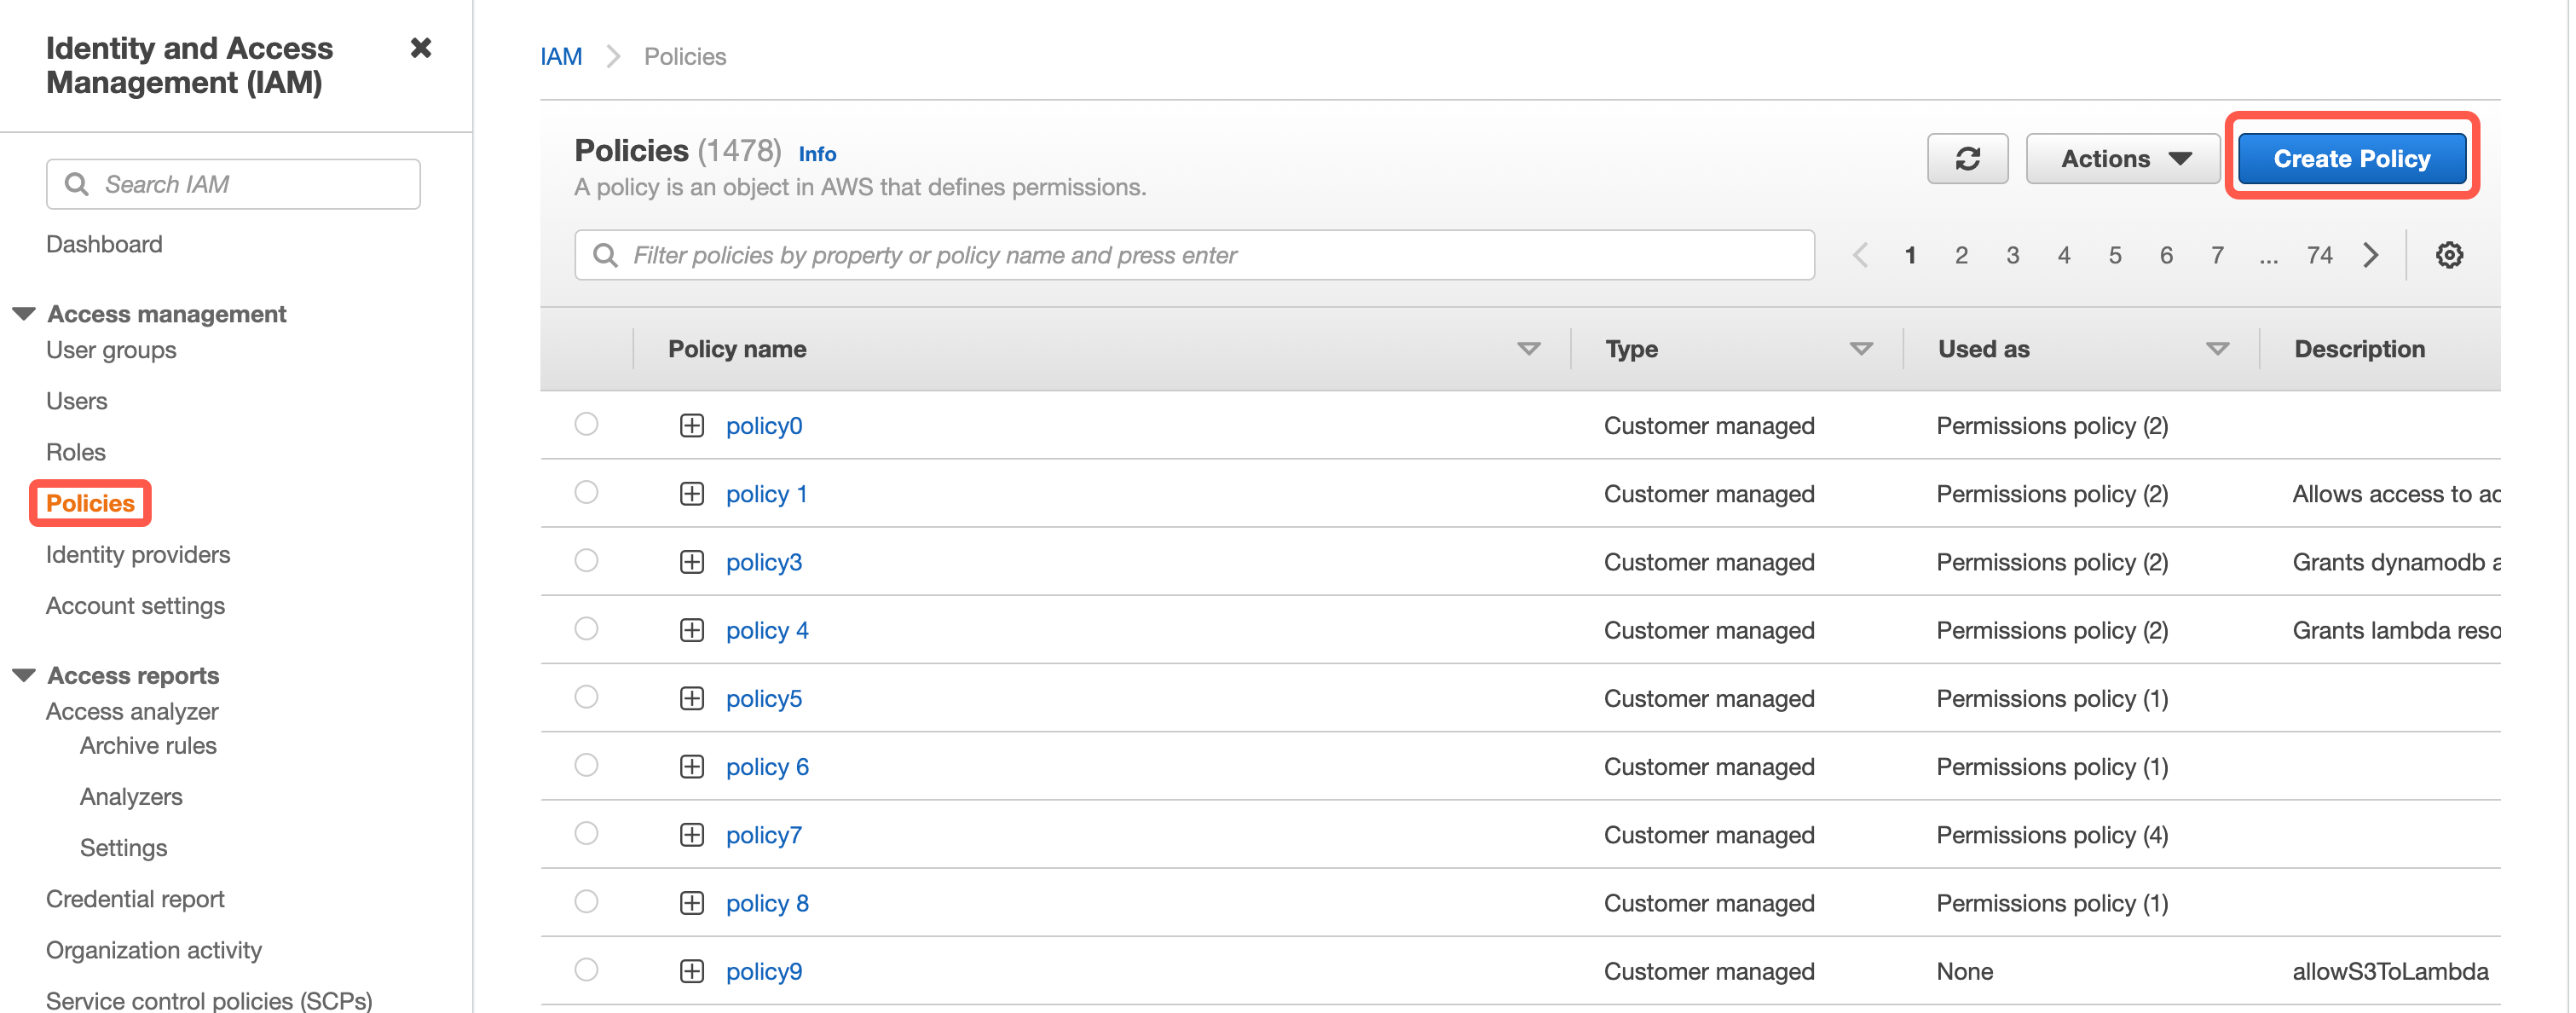Go to page 2 of policies
Viewport: 2576px width, 1013px height.
1961,255
